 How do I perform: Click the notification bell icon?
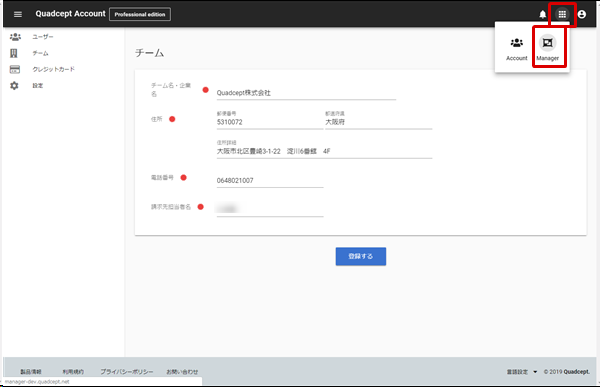click(x=543, y=15)
